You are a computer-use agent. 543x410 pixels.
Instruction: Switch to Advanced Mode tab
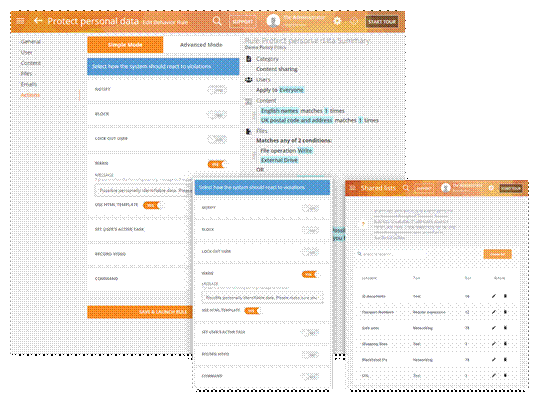(x=201, y=45)
